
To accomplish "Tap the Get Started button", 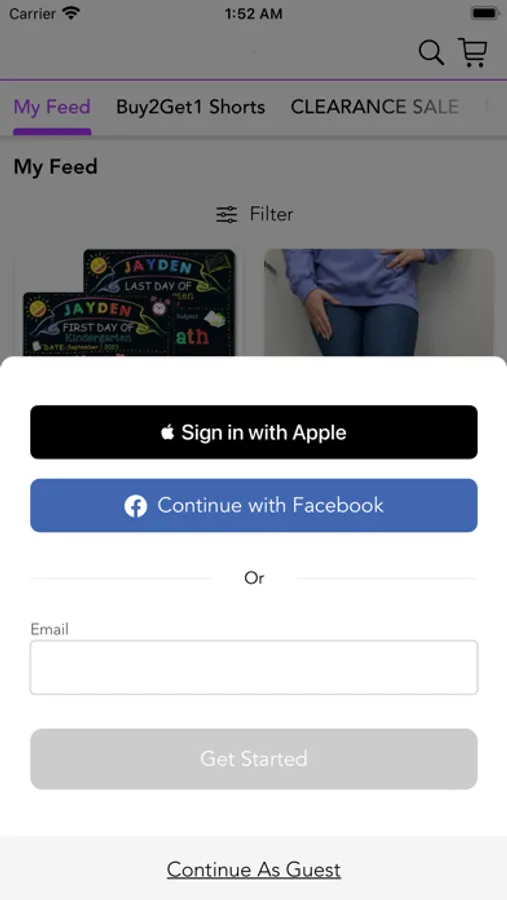I will pyautogui.click(x=254, y=759).
